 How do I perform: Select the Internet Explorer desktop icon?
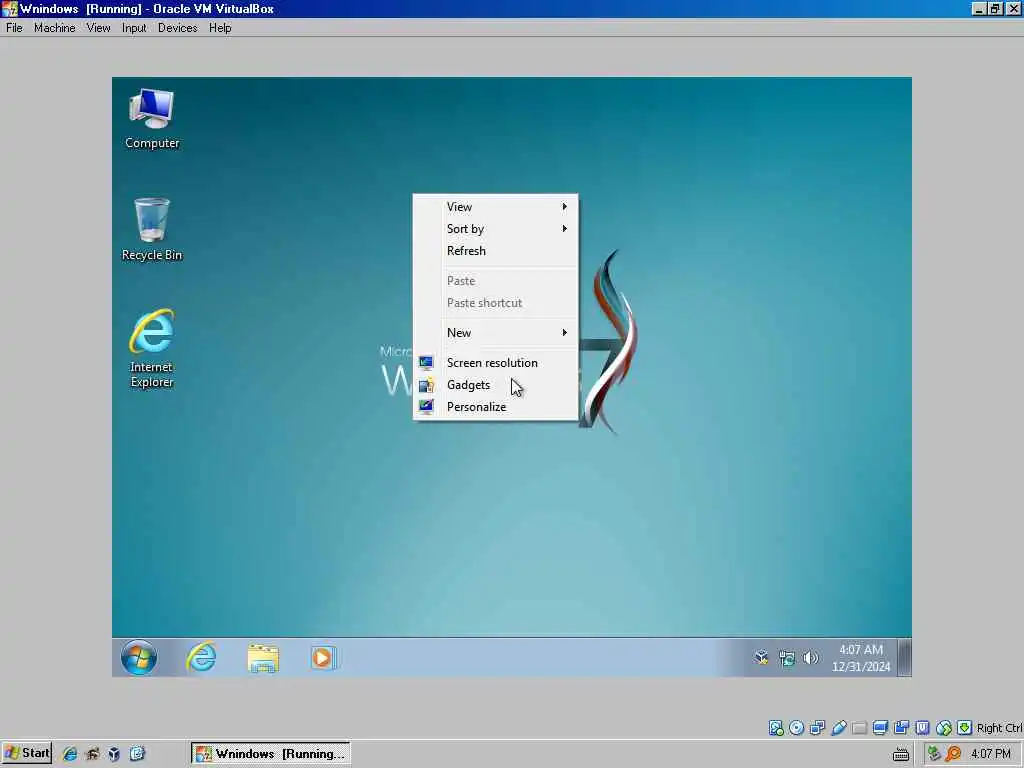coord(152,349)
